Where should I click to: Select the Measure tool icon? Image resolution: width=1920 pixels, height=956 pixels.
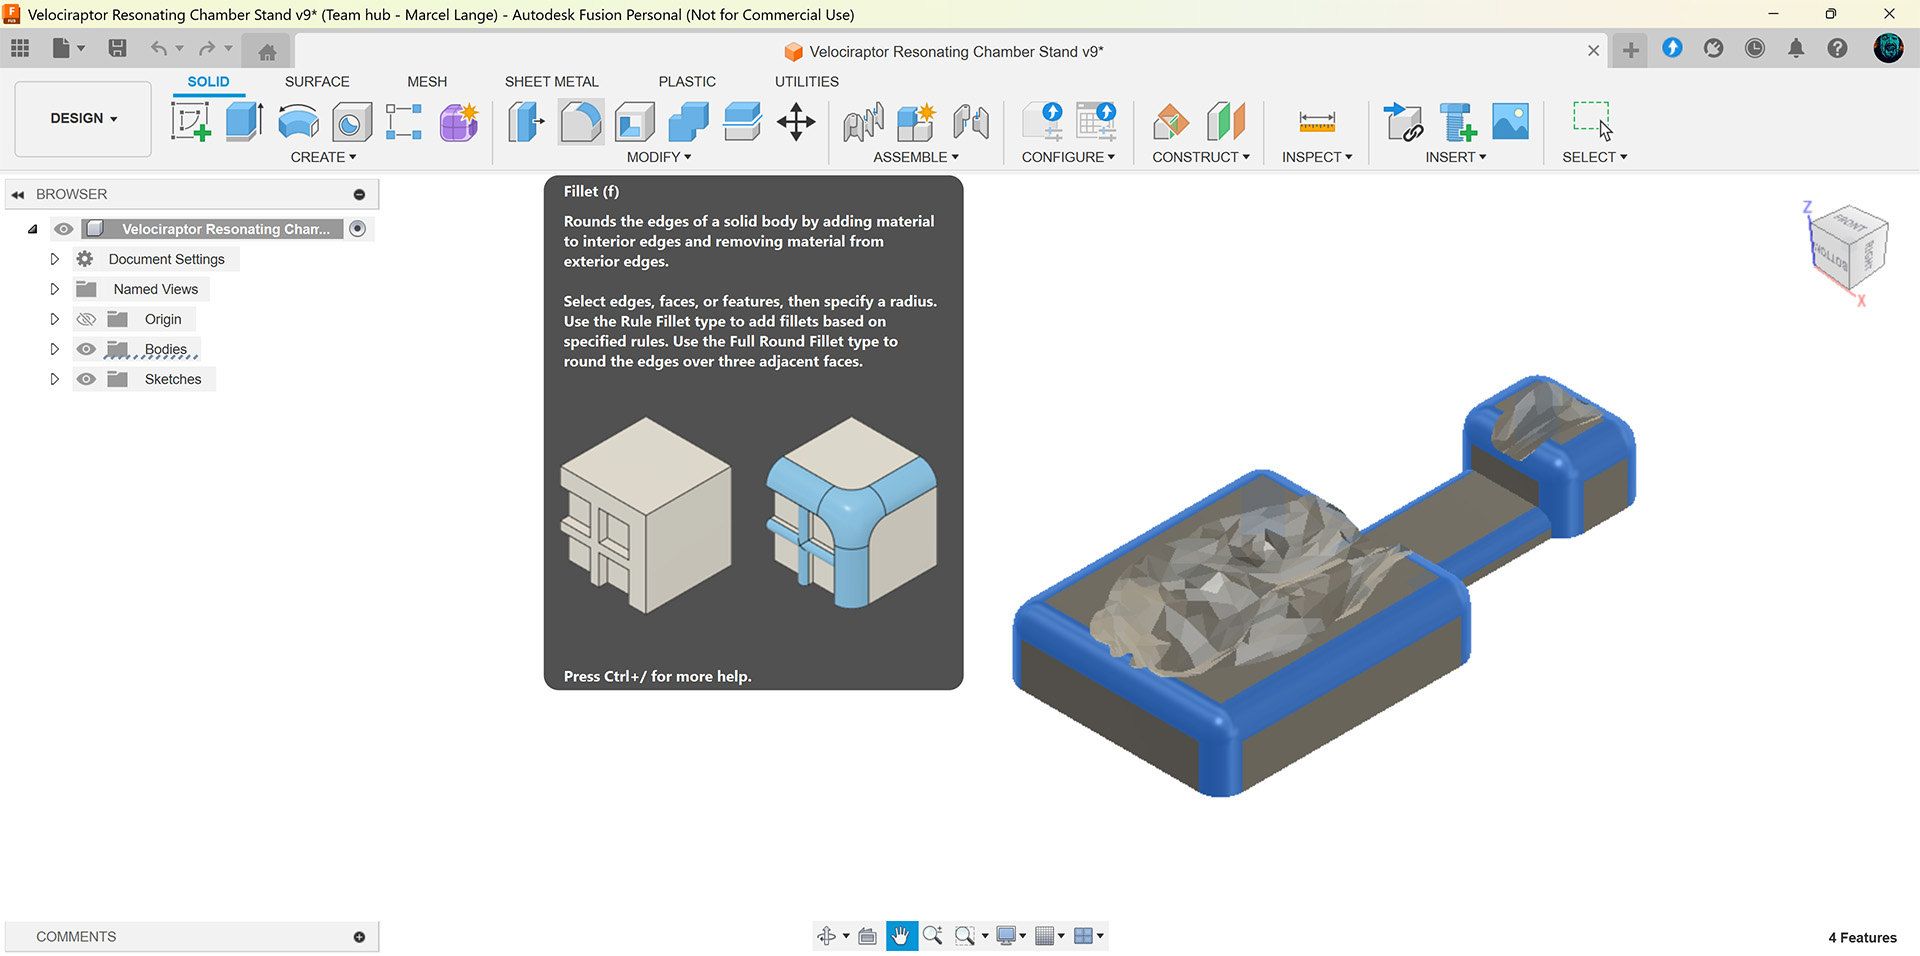click(x=1317, y=122)
